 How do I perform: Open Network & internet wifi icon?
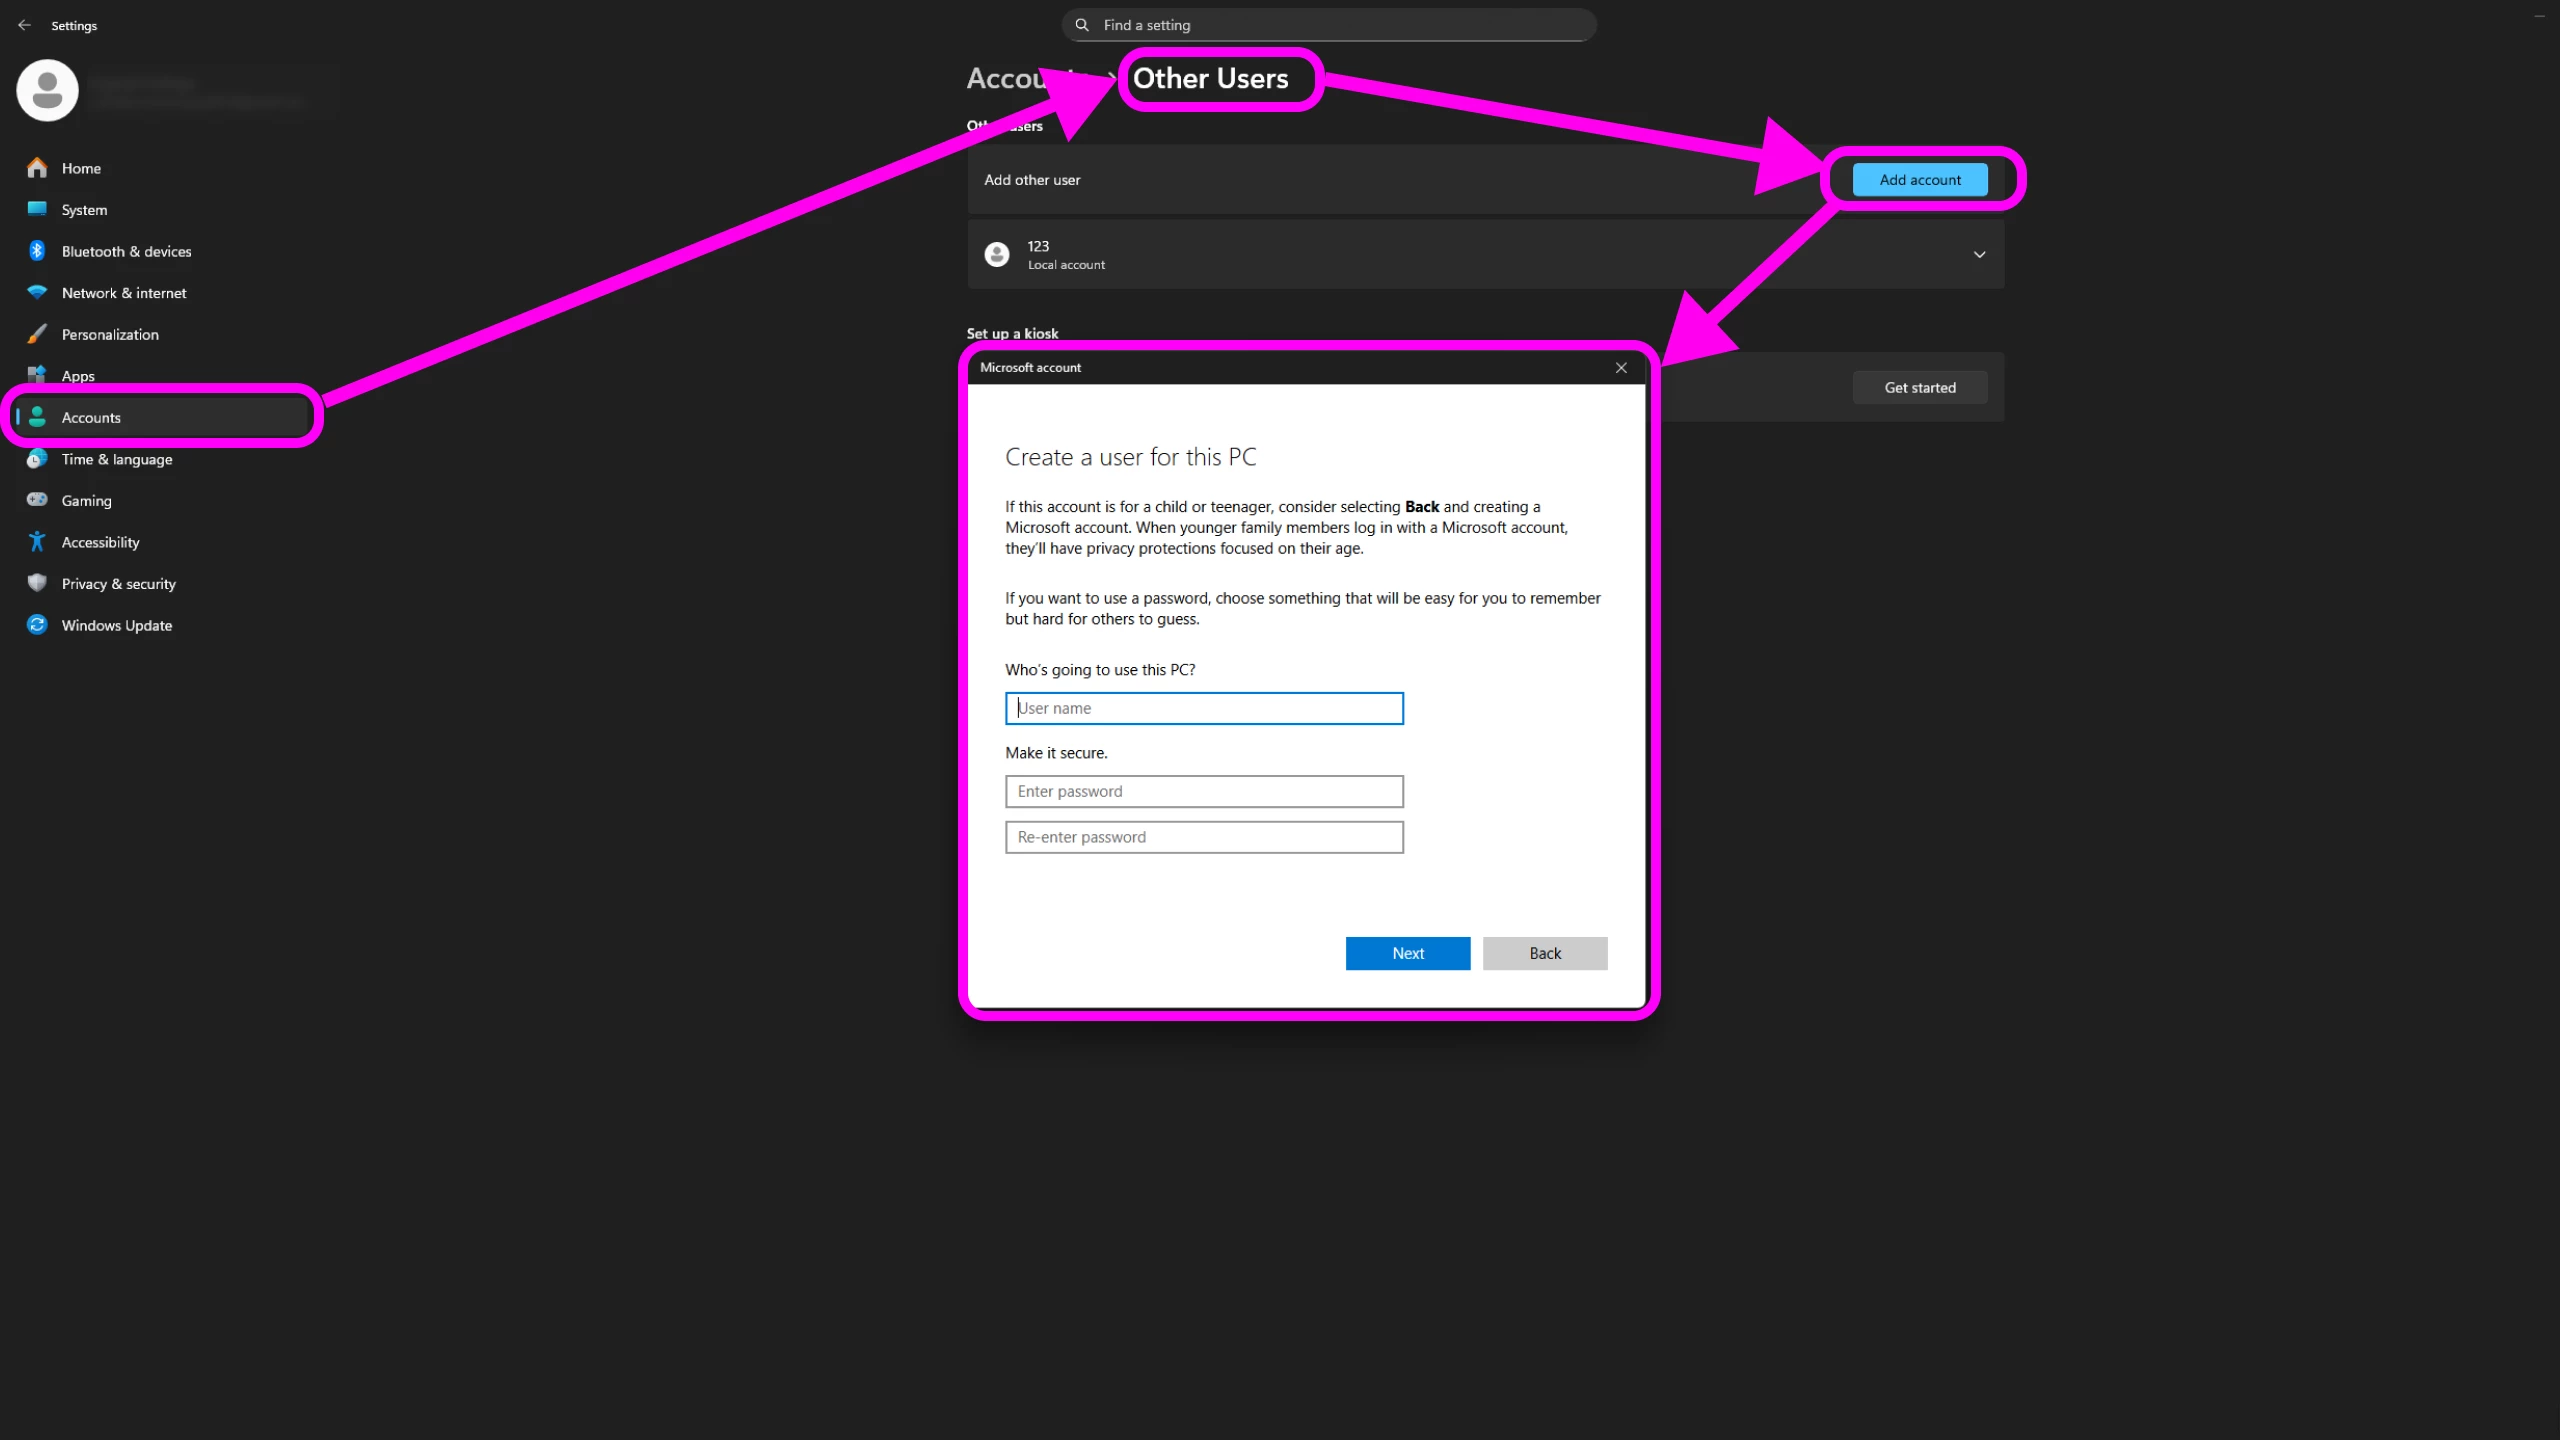37,293
